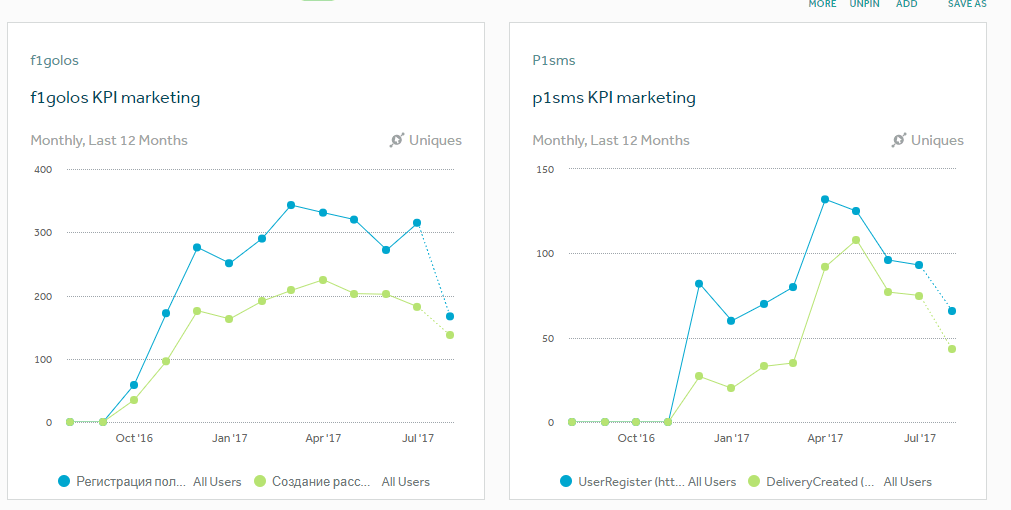The image size is (1011, 510).
Task: Open the p1sms KPI marketing report title
Action: coord(614,98)
